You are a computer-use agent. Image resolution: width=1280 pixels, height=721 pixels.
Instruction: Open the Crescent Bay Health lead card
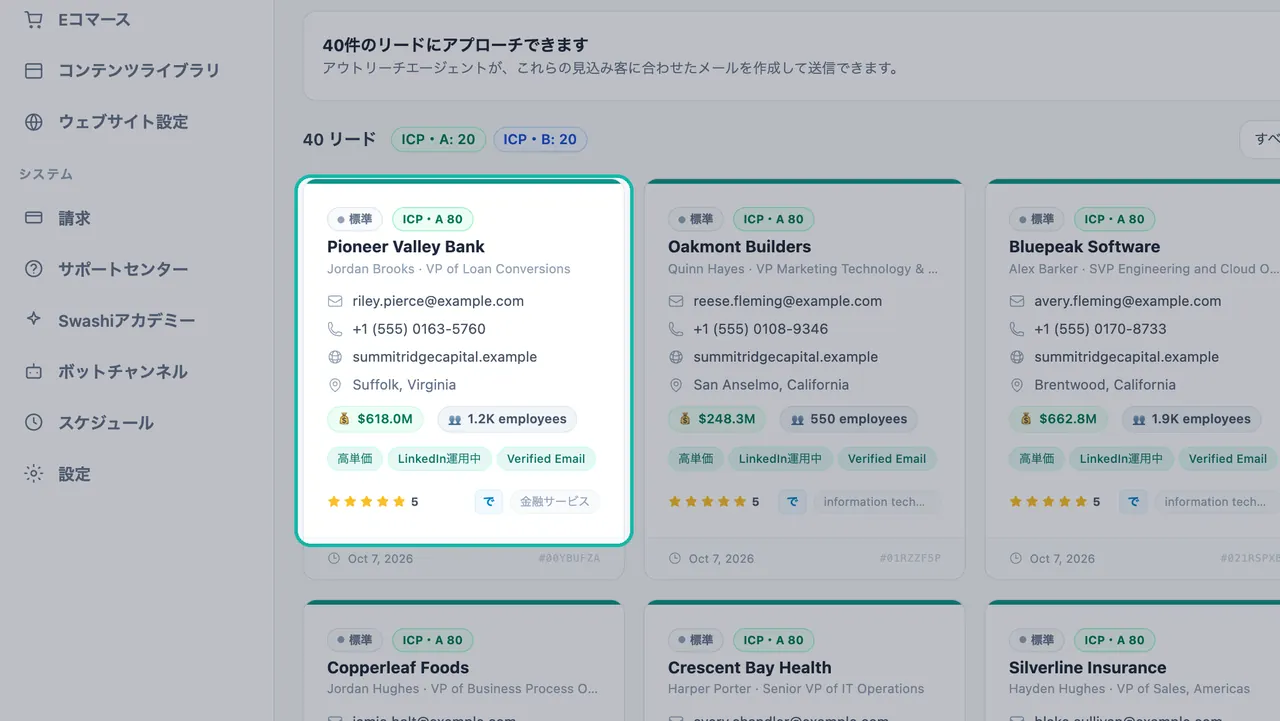click(804, 661)
